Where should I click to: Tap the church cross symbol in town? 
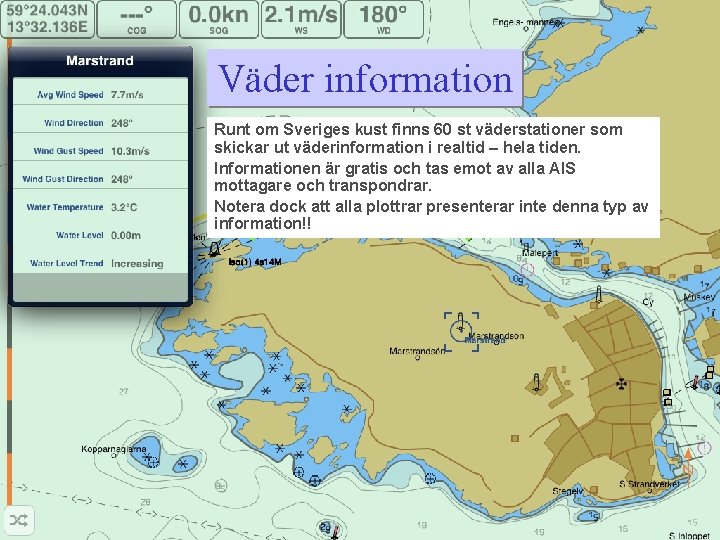621,383
